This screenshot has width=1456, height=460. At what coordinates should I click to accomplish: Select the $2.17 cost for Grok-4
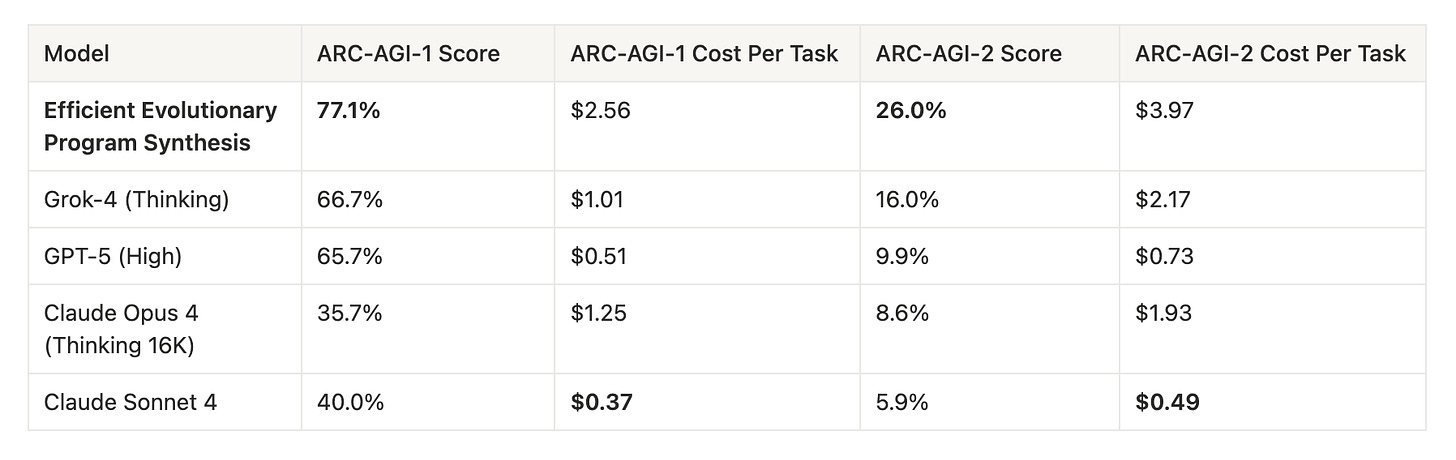[x=1272, y=199]
